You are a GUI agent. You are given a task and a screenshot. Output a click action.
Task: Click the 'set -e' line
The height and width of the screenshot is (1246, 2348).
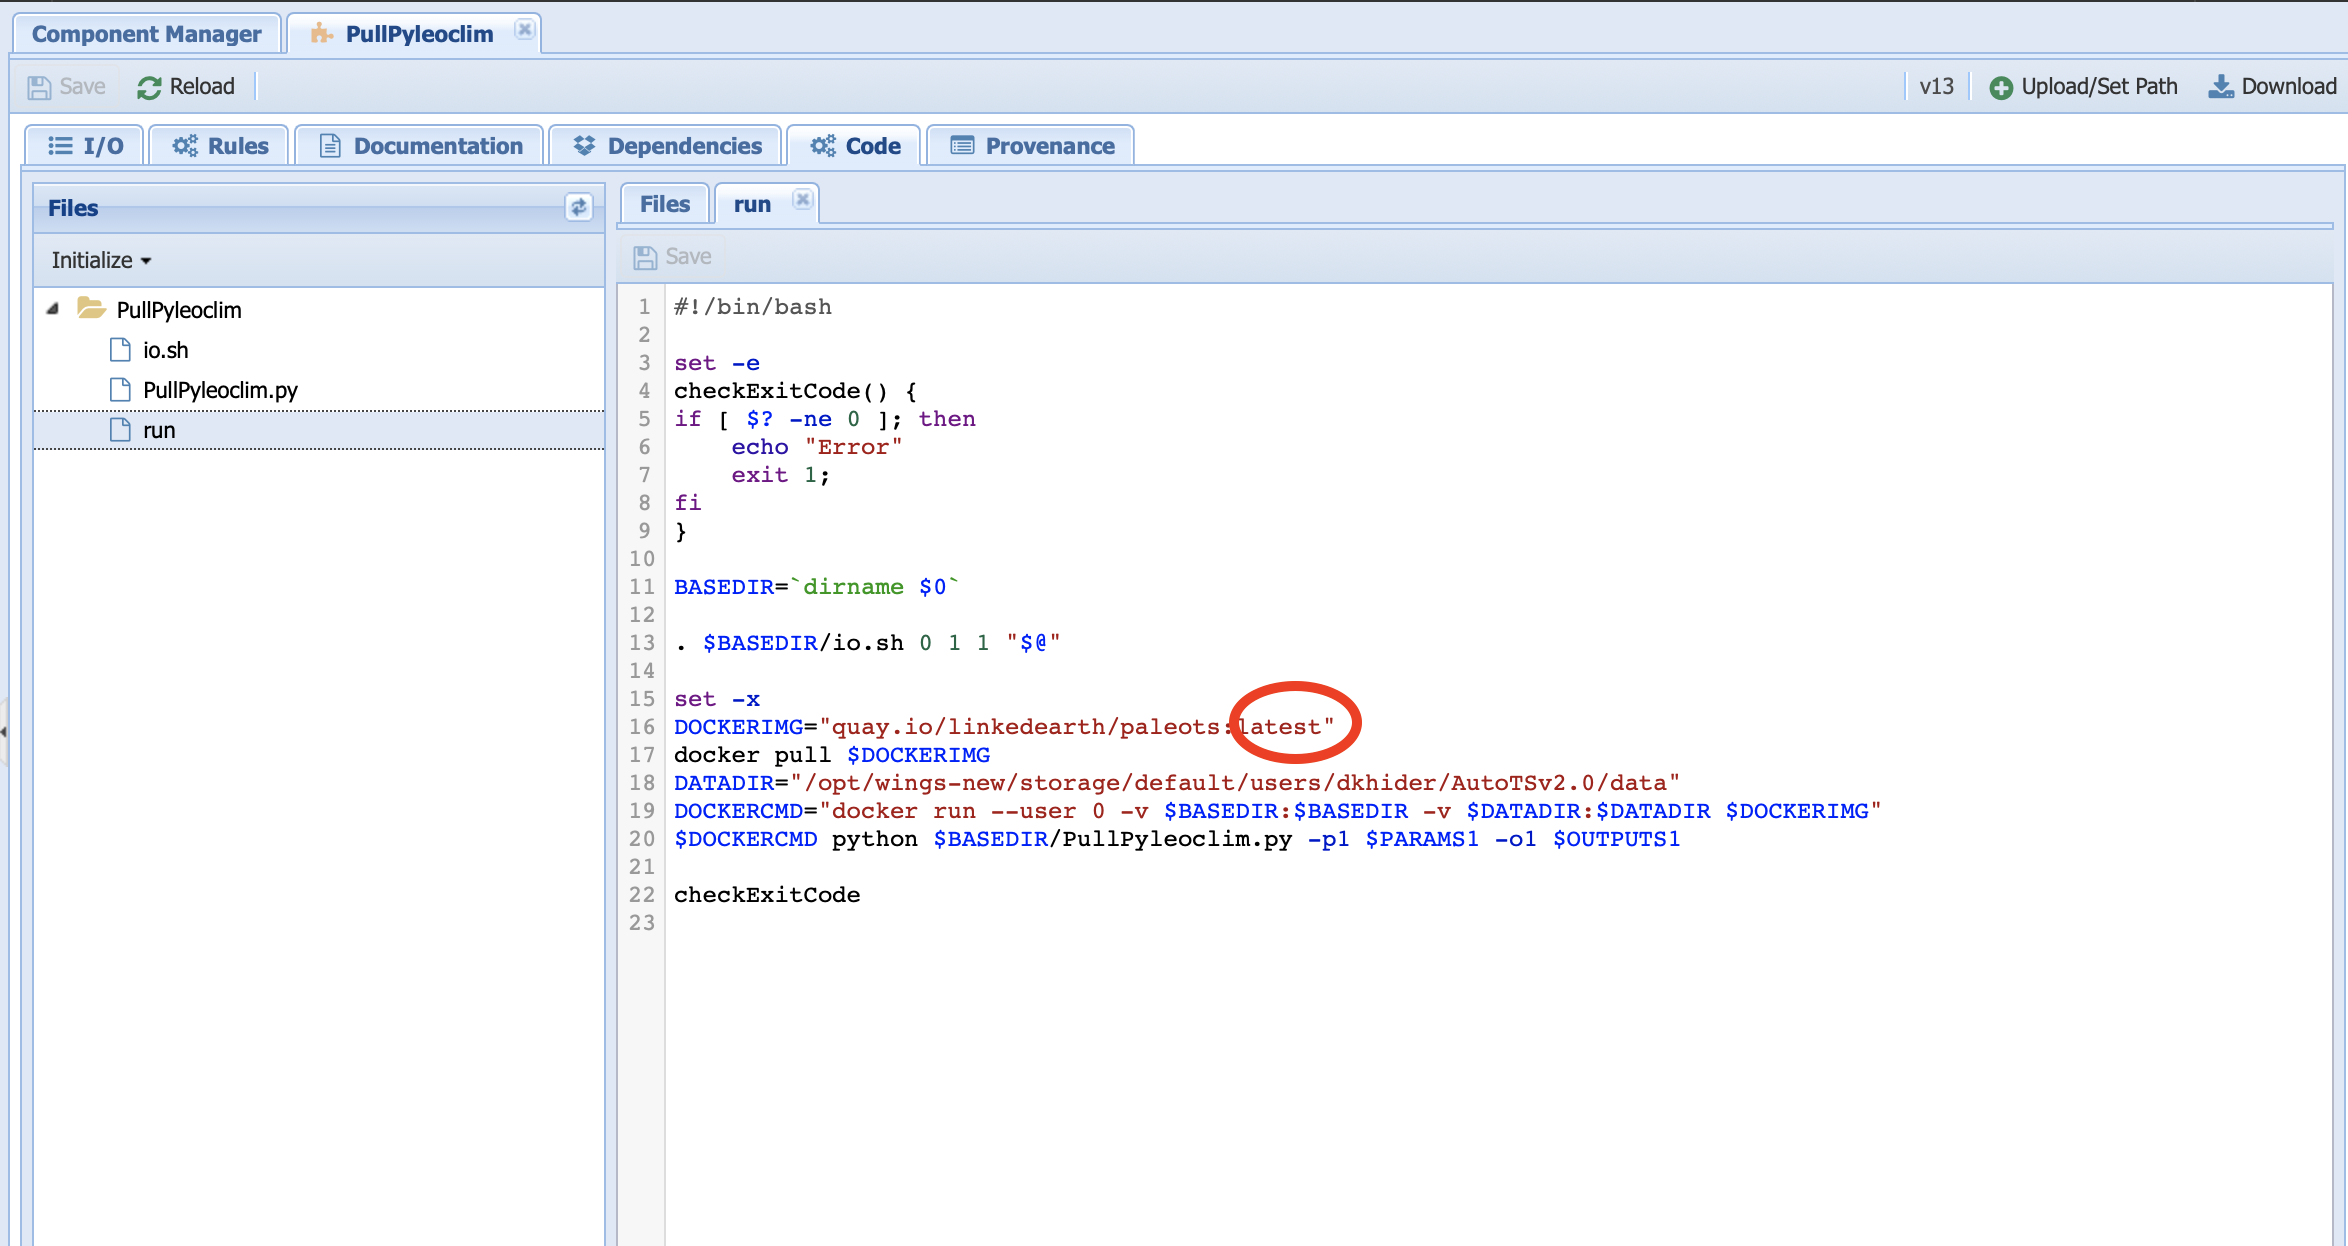(717, 363)
